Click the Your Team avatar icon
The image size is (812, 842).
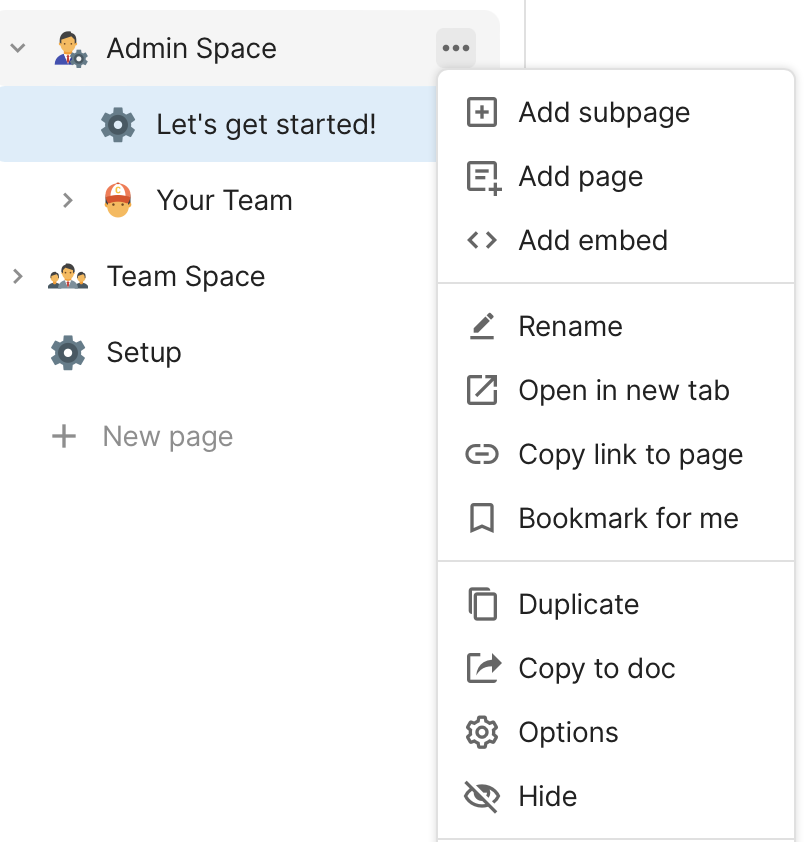[x=118, y=200]
